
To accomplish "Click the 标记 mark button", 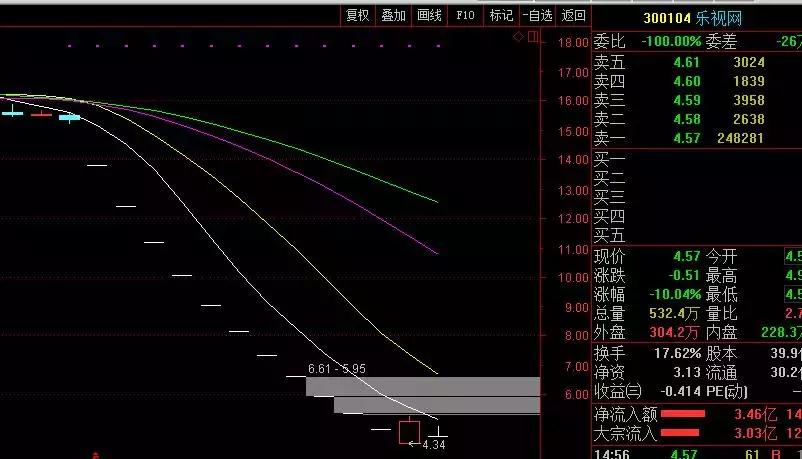I will (501, 15).
